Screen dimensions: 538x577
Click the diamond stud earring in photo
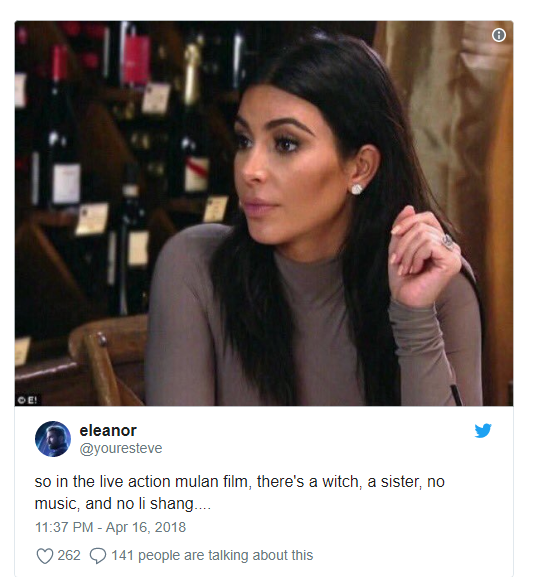click(x=357, y=189)
